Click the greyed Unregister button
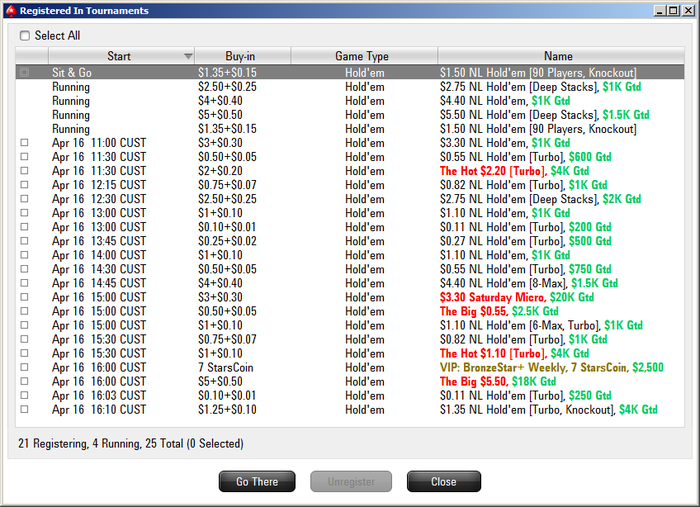This screenshot has width=700, height=507. pyautogui.click(x=351, y=481)
